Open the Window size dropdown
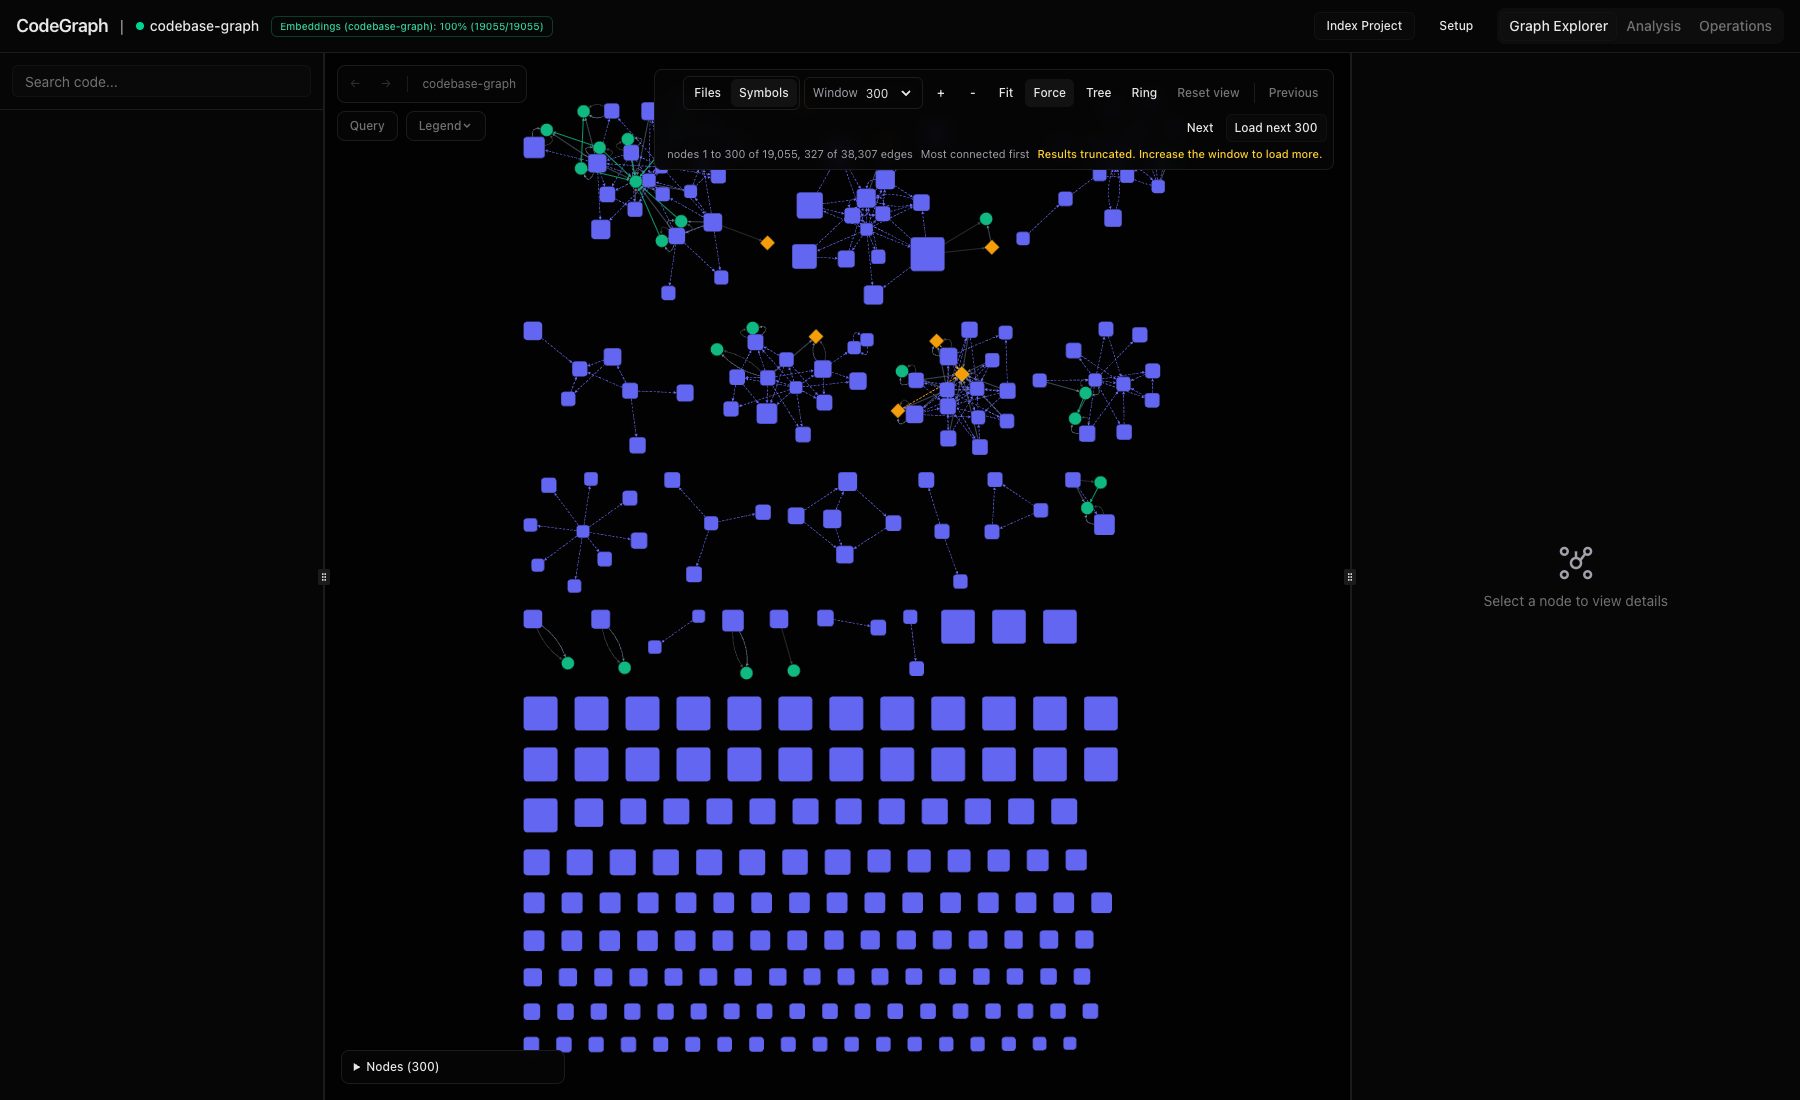This screenshot has width=1800, height=1100. 863,93
